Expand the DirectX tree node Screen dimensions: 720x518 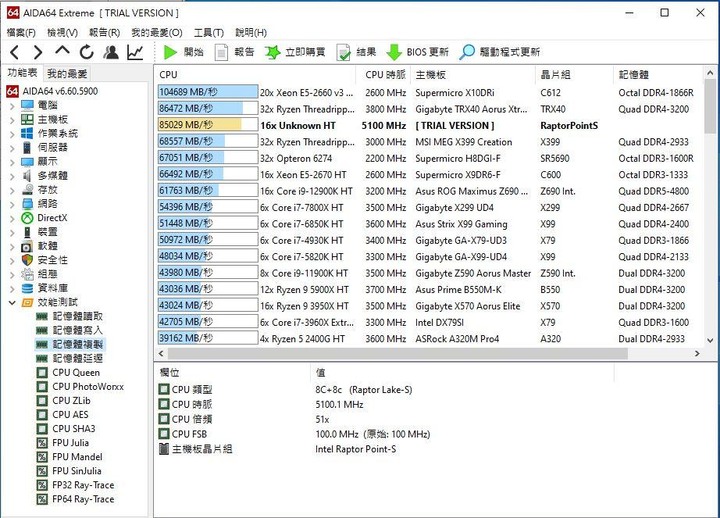click(x=12, y=218)
